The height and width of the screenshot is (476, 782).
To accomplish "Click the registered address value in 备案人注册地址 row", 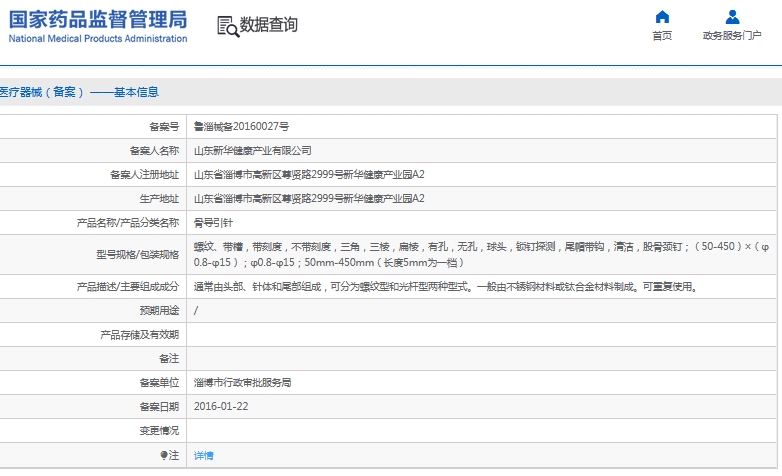I will [309, 175].
